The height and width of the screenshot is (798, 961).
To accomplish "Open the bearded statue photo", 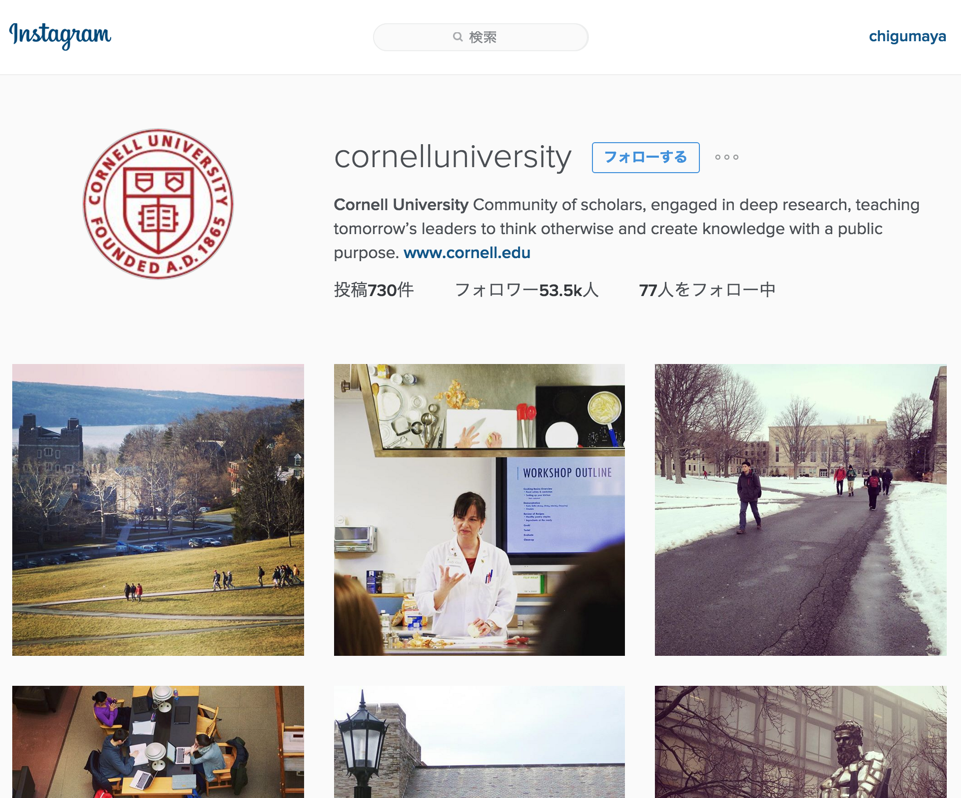I will pyautogui.click(x=800, y=742).
